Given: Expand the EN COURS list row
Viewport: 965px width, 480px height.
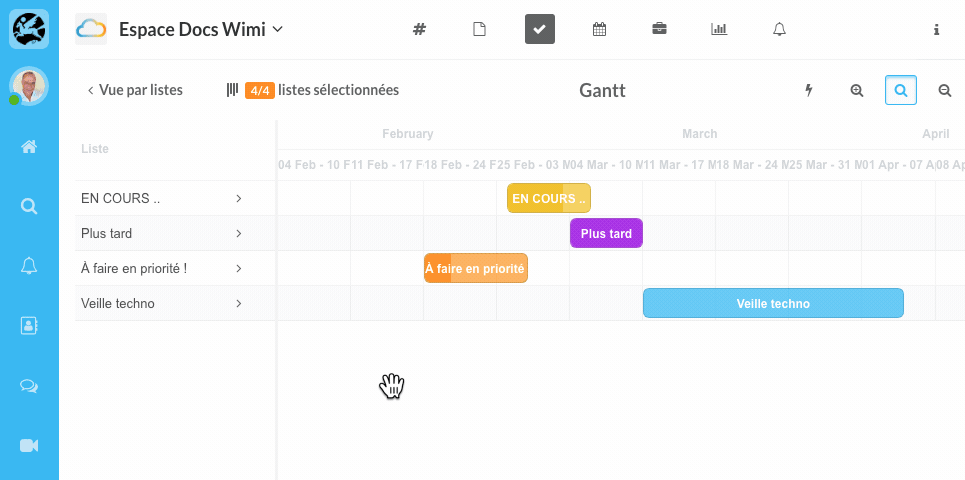Looking at the screenshot, I should click(x=238, y=198).
